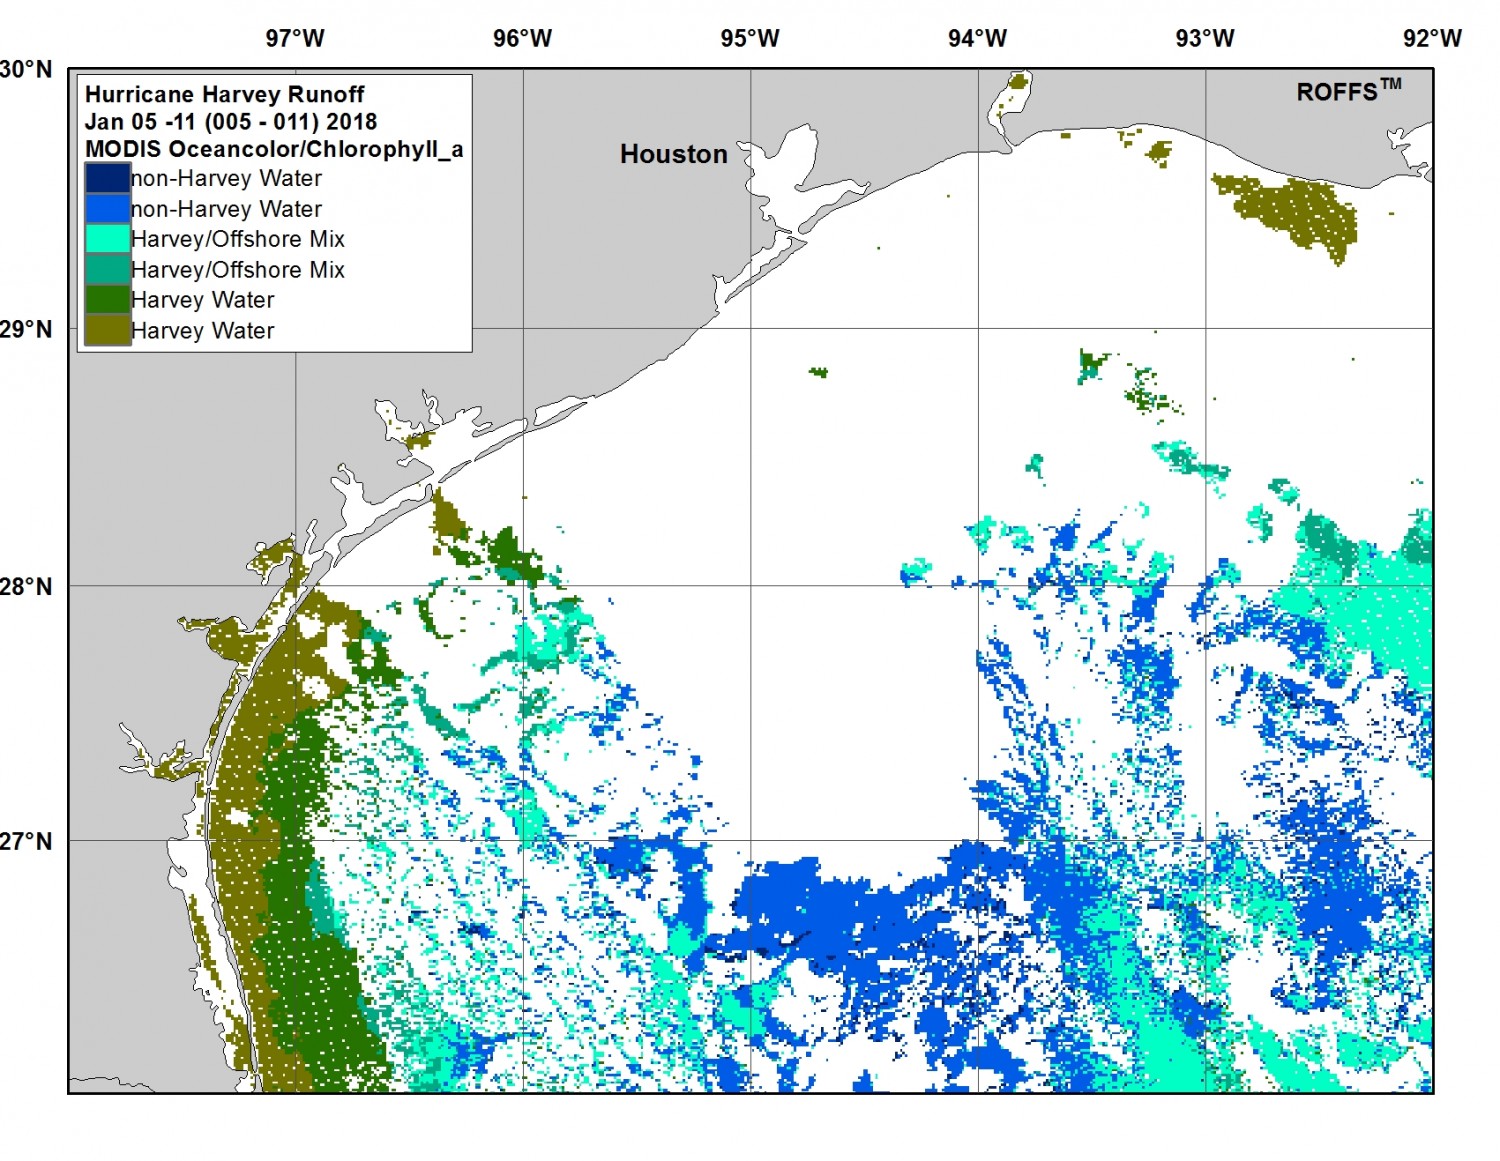Image resolution: width=1500 pixels, height=1161 pixels.
Task: Select the 95°W longitude label
Action: point(750,39)
